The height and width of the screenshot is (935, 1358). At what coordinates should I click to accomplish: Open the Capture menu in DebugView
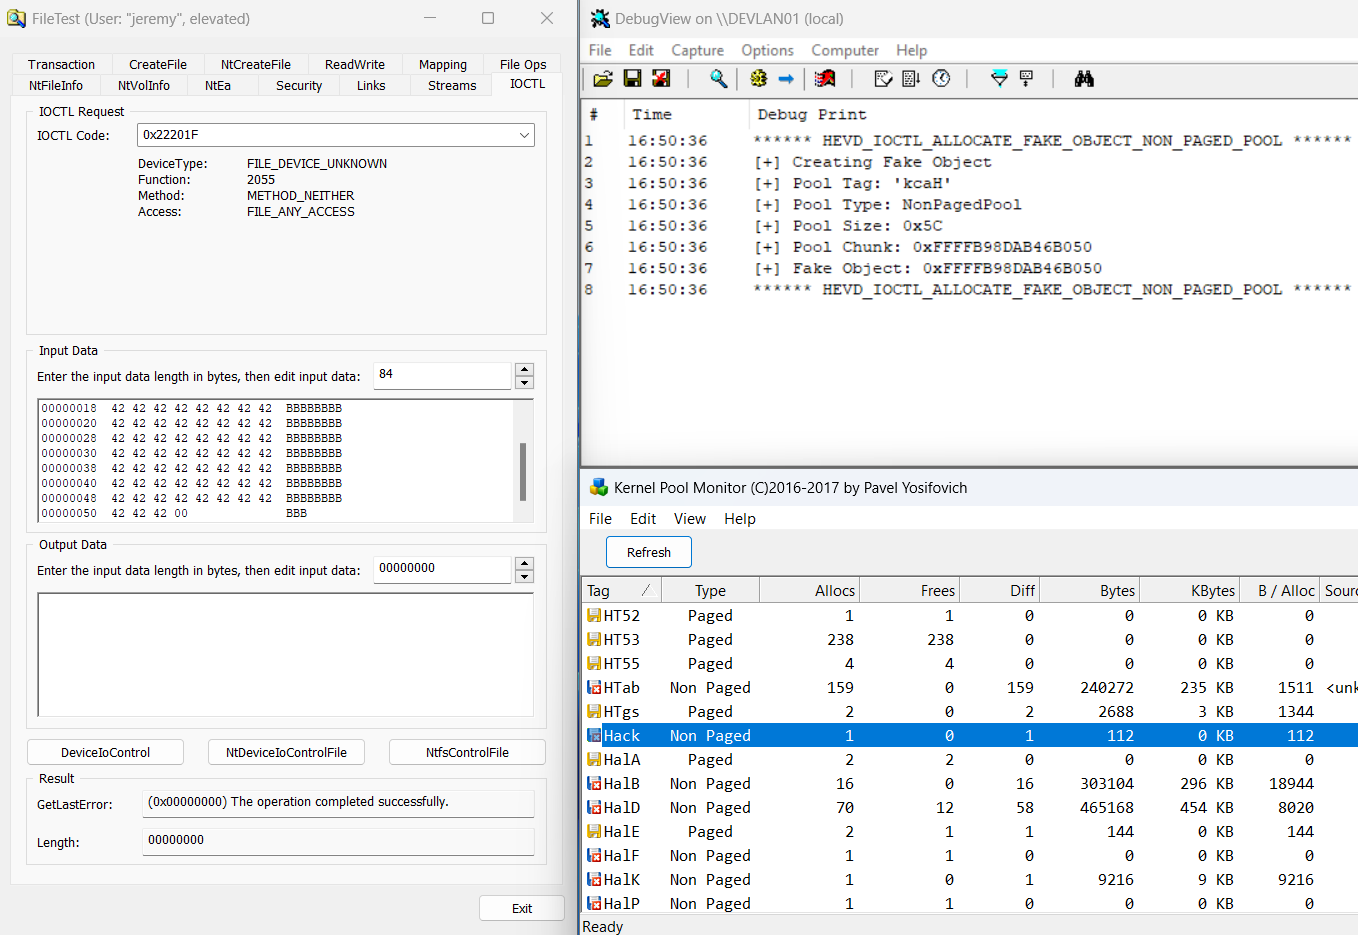(x=697, y=50)
